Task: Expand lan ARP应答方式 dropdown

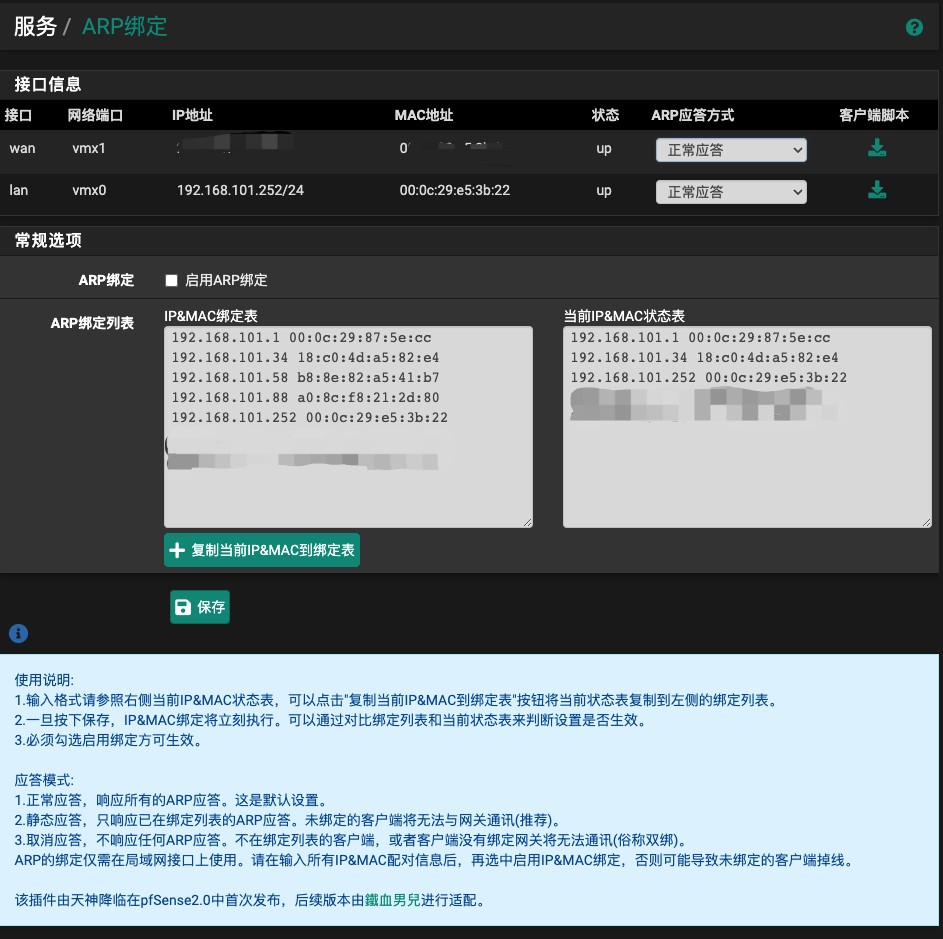Action: 731,191
